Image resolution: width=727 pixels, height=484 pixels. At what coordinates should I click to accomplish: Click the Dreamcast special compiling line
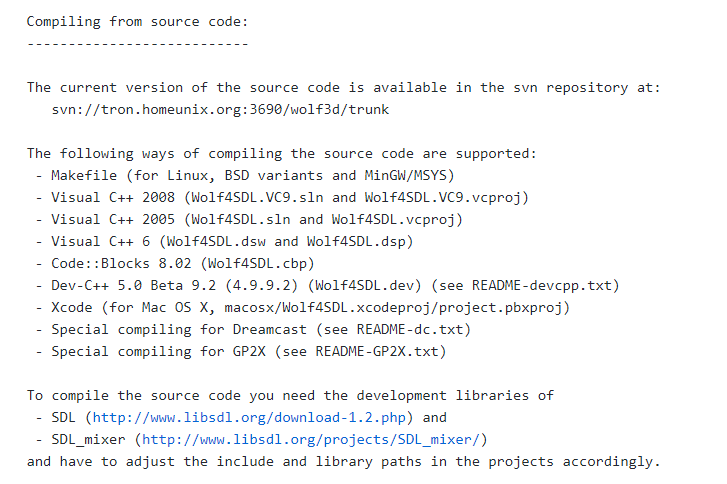(254, 330)
